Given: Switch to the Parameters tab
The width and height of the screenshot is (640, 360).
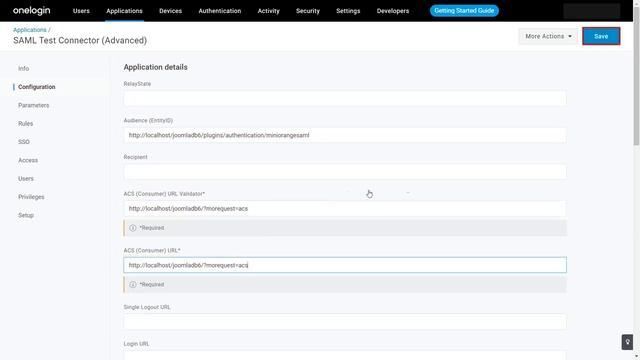Looking at the screenshot, I should (x=33, y=105).
